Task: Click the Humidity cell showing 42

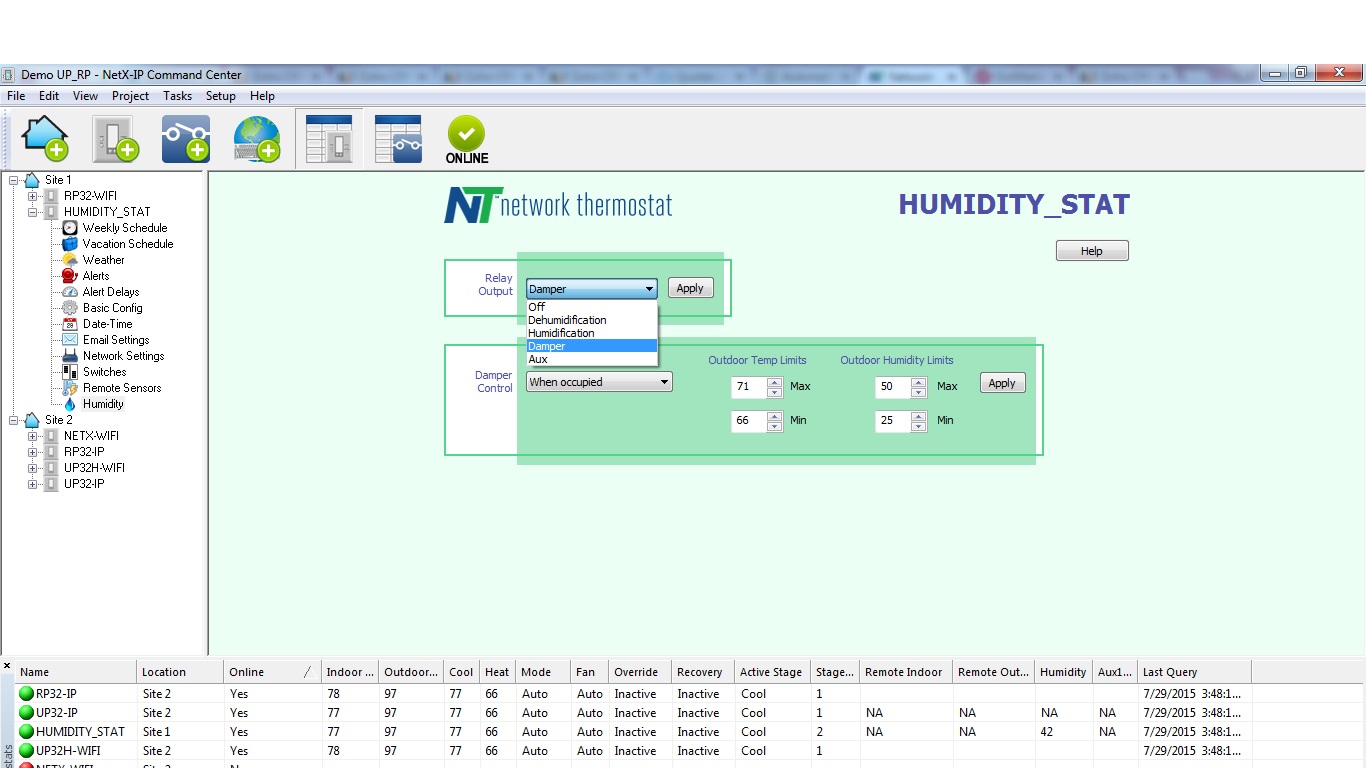Action: [x=1063, y=732]
